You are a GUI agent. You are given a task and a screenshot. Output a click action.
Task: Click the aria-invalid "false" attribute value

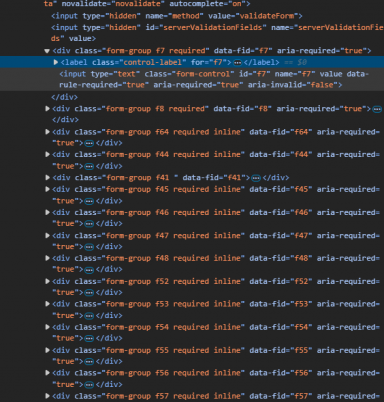pyautogui.click(x=322, y=85)
